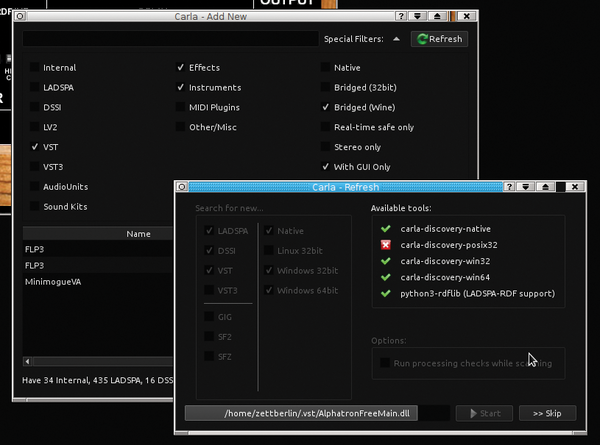Click the shade-up arrow in Carla - Add New titlebar
This screenshot has height=445, width=600.
tap(437, 16)
